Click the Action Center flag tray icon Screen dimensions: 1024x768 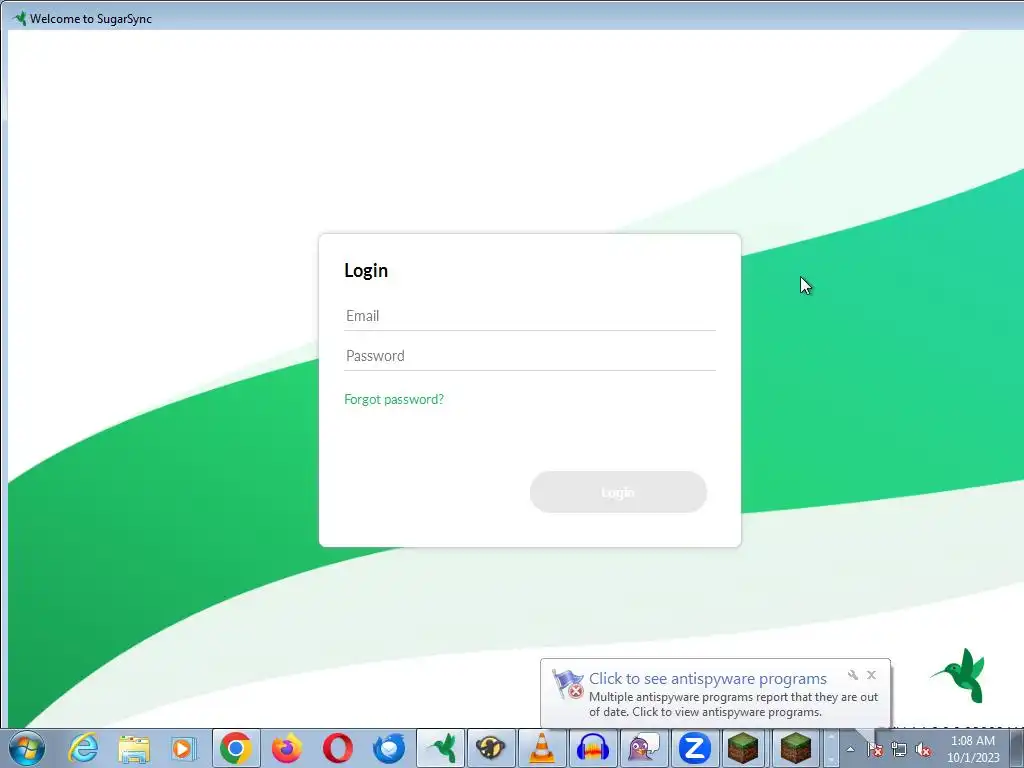click(875, 750)
